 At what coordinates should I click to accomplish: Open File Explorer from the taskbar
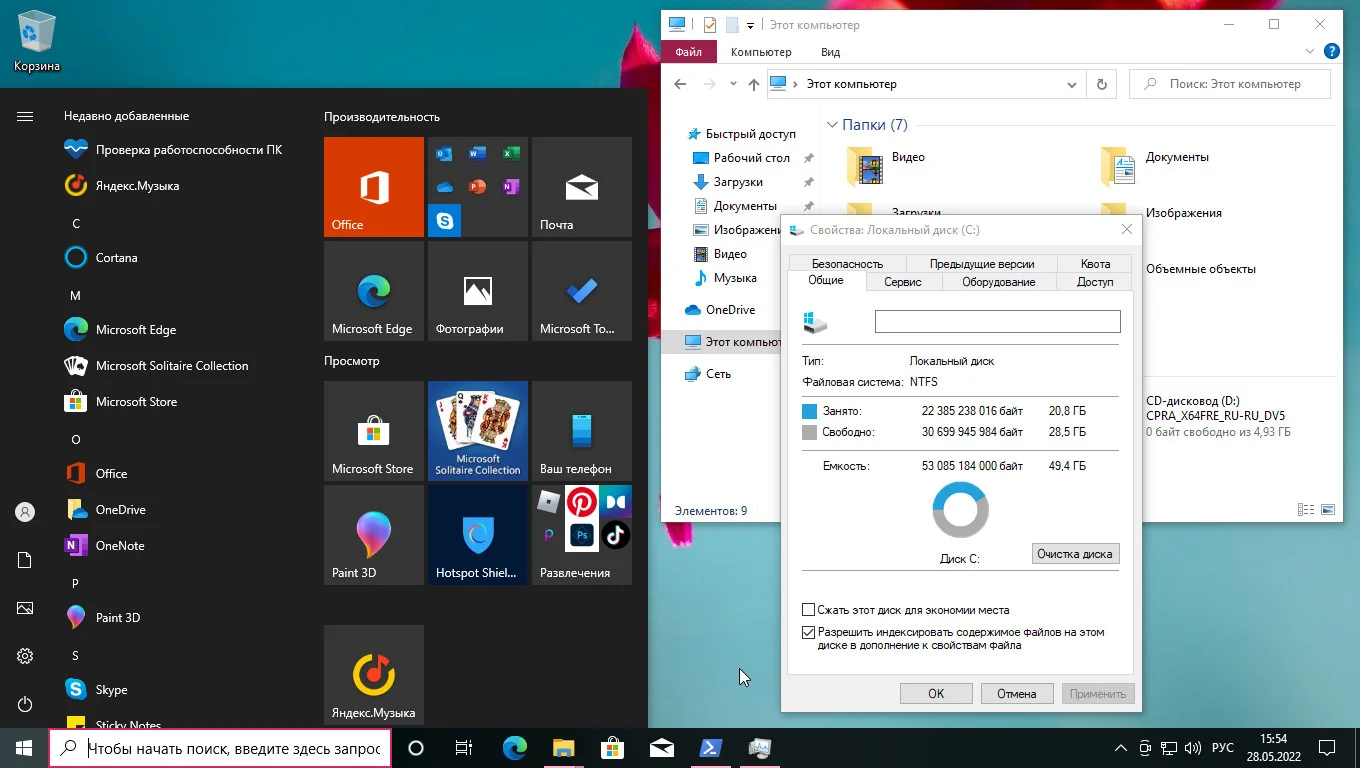coord(564,748)
